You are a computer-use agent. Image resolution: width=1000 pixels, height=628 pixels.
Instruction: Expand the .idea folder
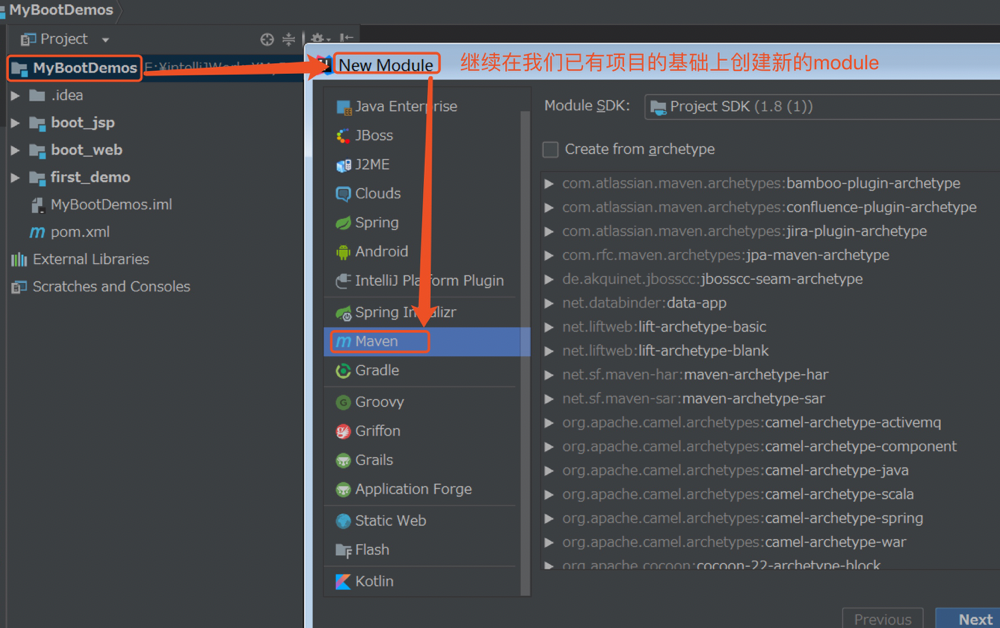(x=15, y=96)
